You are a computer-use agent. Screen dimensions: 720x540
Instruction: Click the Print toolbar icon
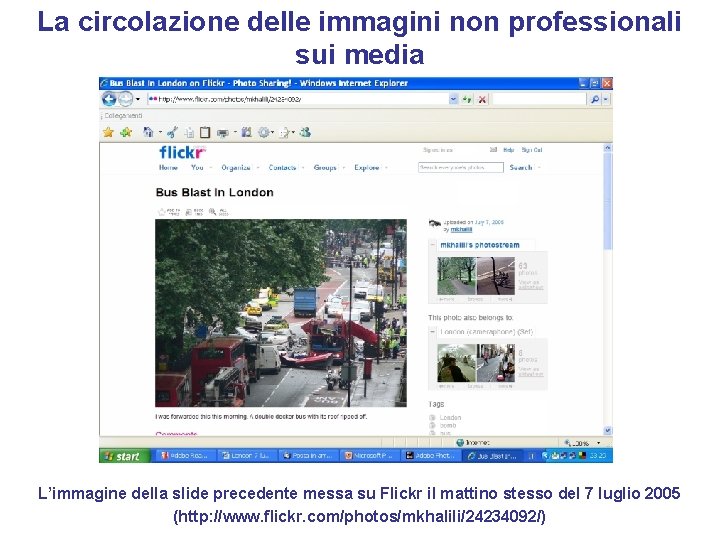(x=222, y=133)
